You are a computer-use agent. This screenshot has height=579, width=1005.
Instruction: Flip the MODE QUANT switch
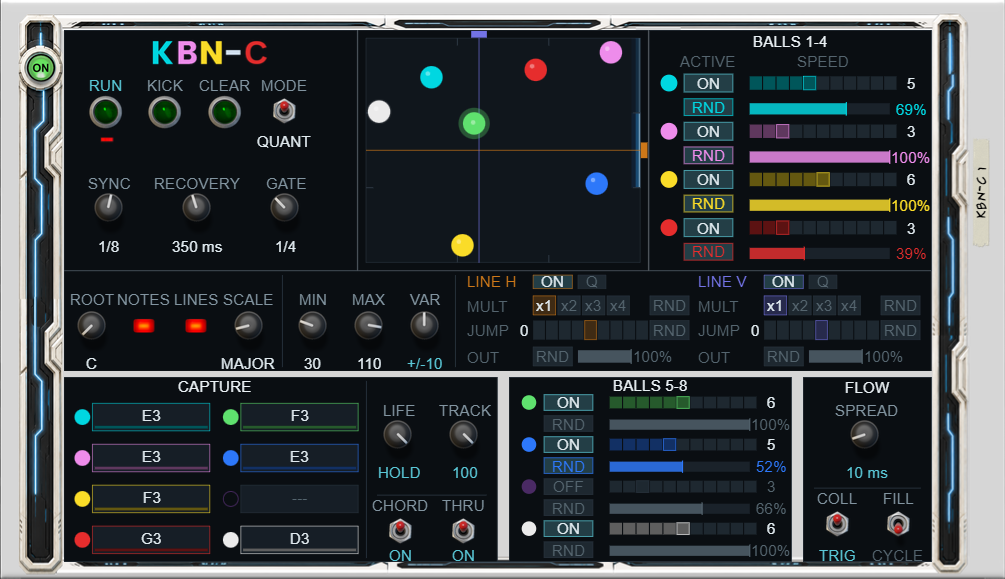click(284, 111)
